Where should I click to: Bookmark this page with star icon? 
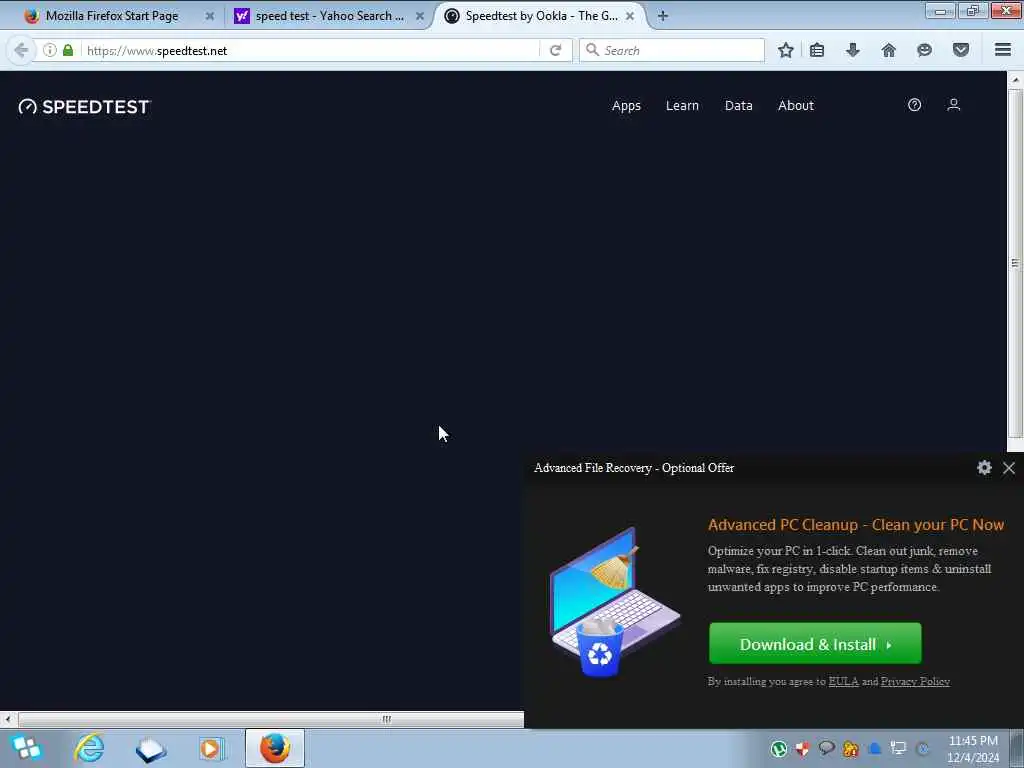tap(786, 50)
